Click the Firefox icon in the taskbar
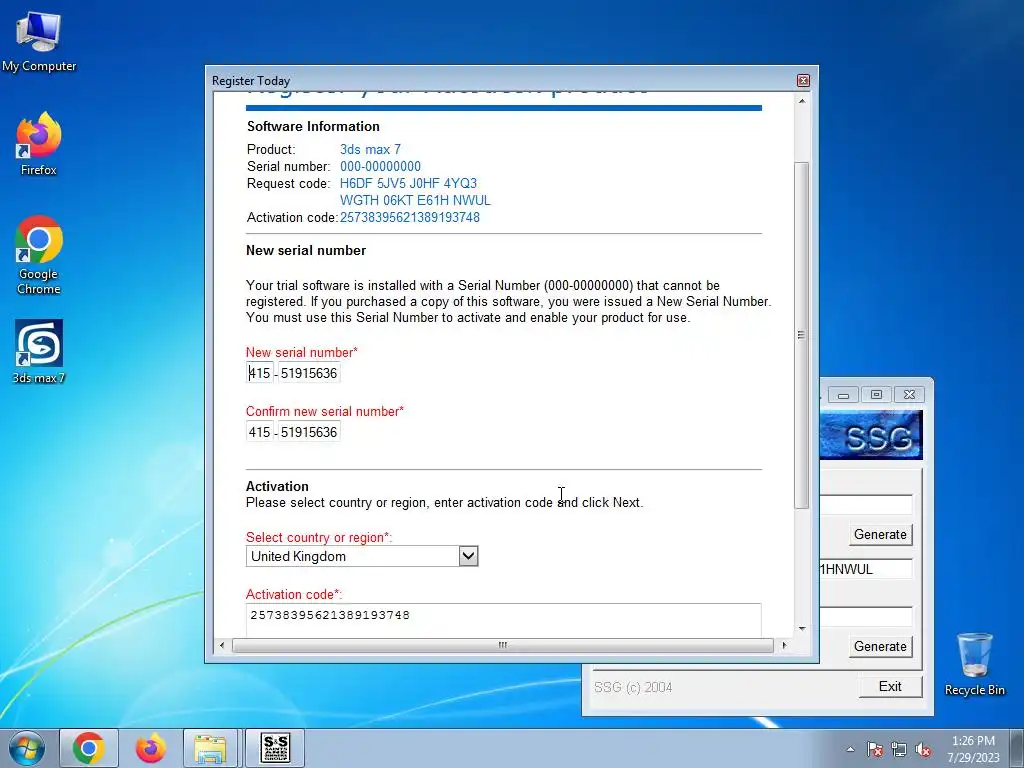Viewport: 1024px width, 768px height. [151, 748]
